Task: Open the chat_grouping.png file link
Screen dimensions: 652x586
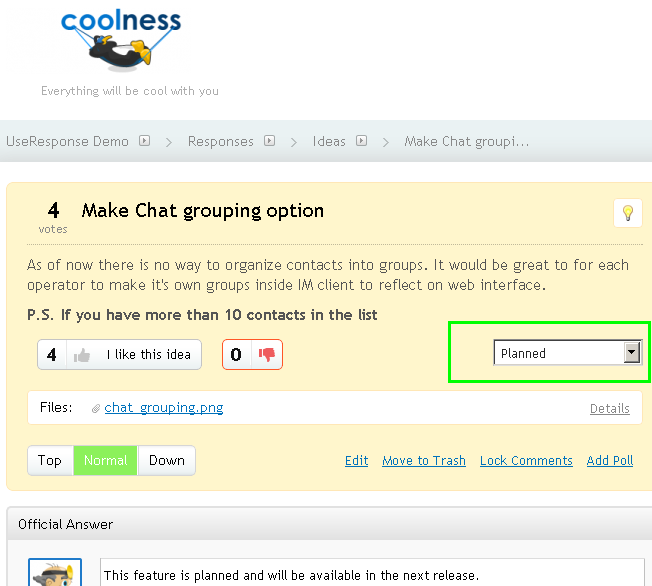Action: coord(164,408)
